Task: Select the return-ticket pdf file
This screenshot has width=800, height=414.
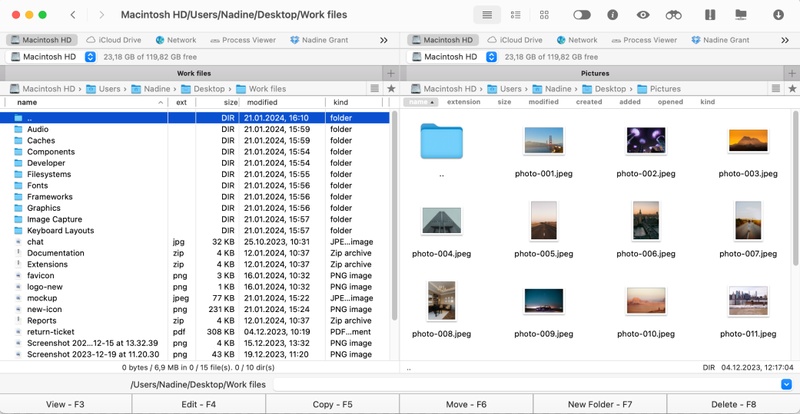Action: point(195,332)
